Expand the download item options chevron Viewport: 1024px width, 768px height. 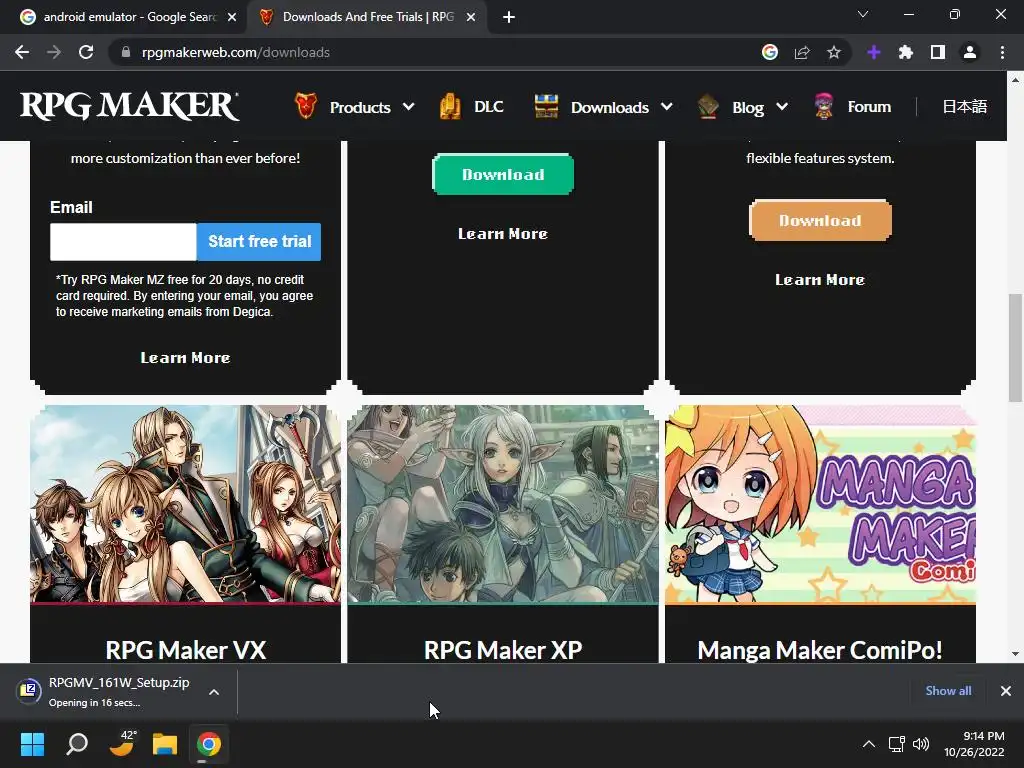(x=214, y=692)
